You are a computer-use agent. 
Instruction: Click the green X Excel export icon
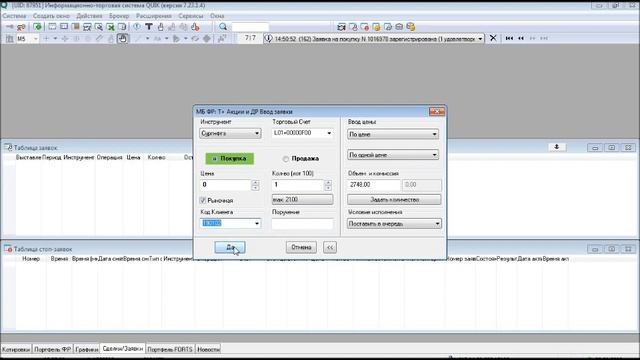click(x=111, y=27)
